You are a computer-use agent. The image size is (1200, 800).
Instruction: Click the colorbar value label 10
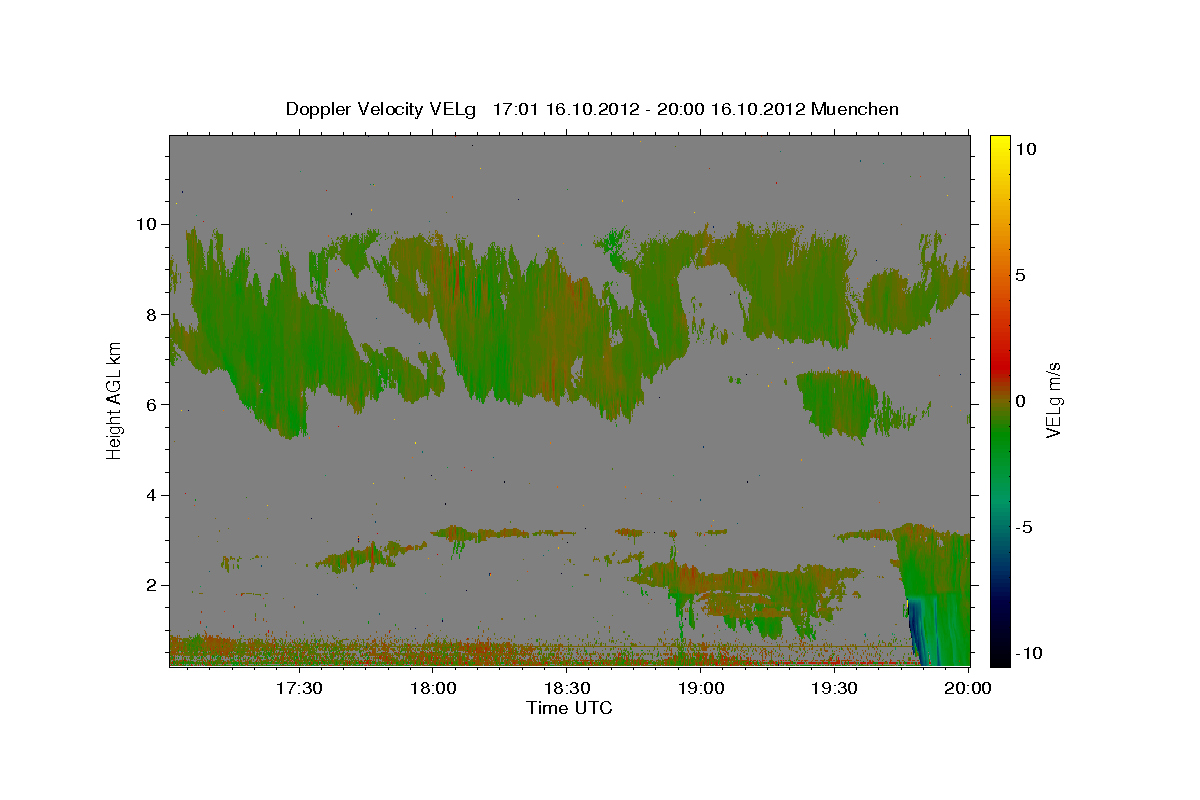(1026, 148)
